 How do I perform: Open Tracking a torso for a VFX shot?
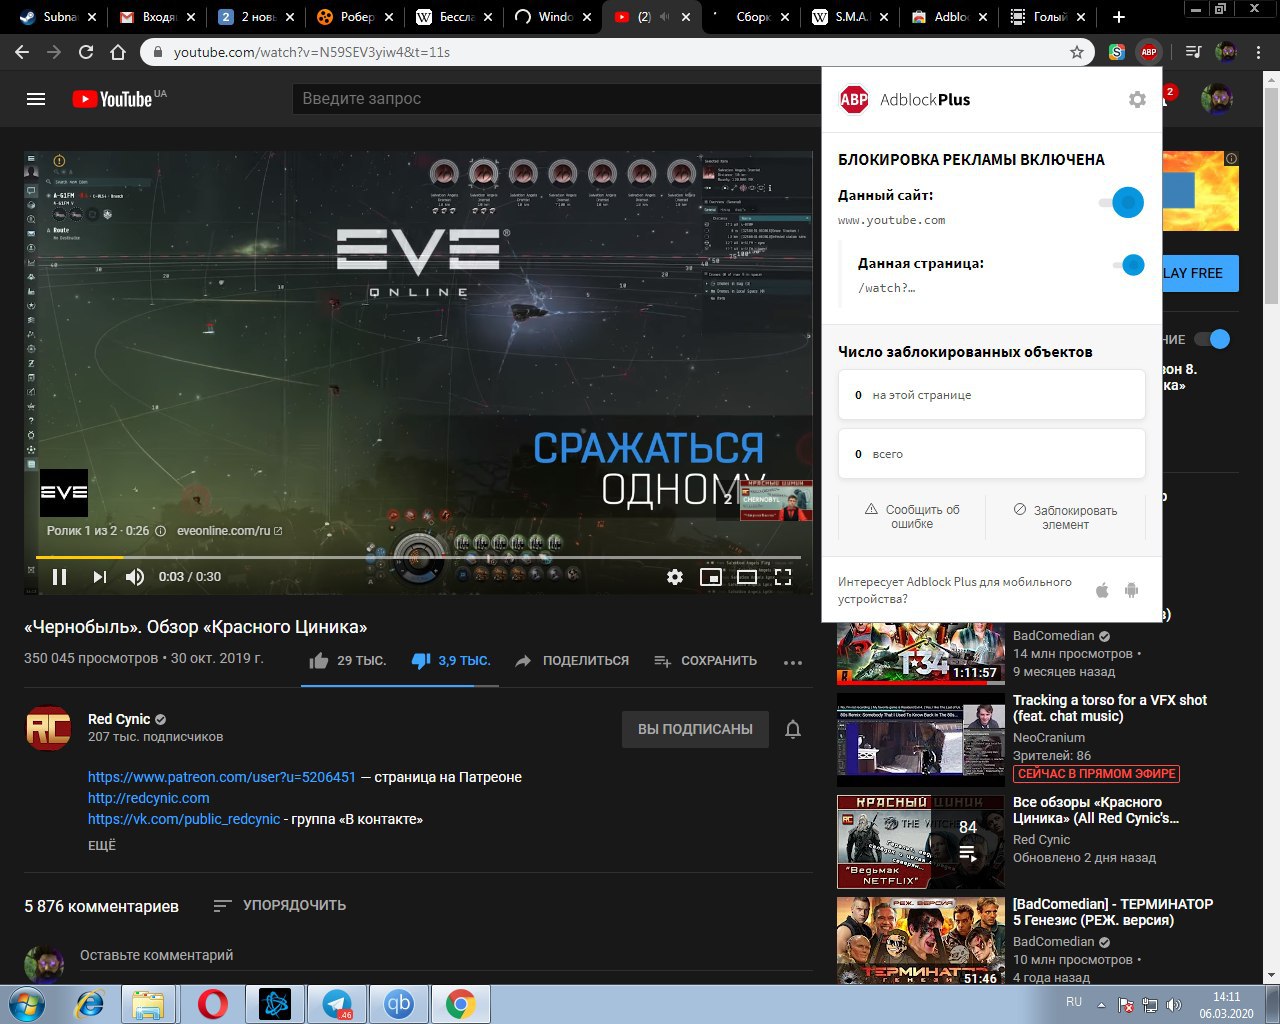[x=1109, y=708]
